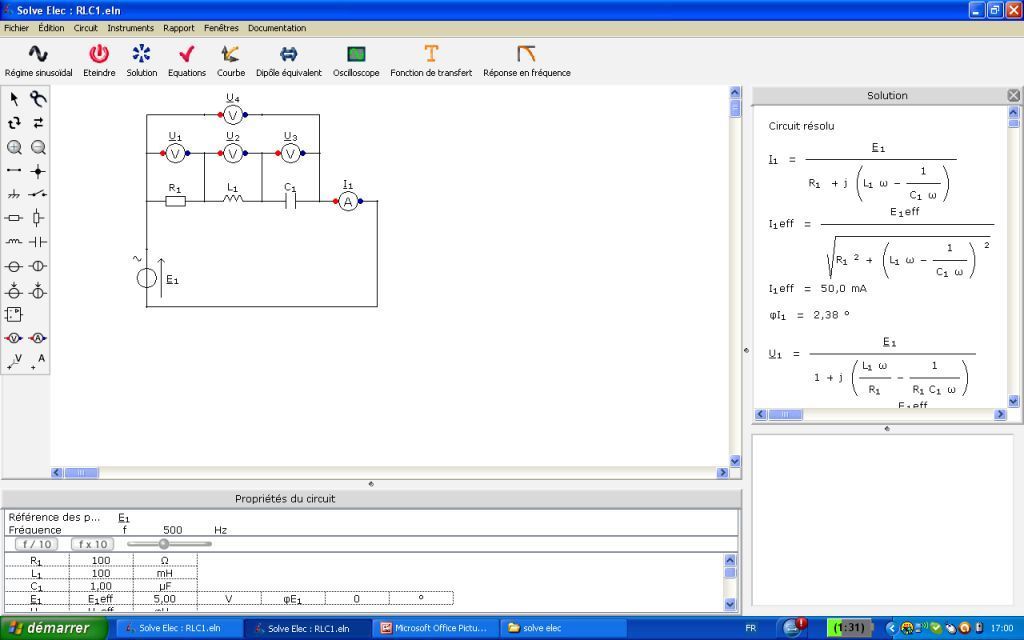1024x640 pixels.
Task: Click the Régime sinusoïdal toolbar icon
Action: [x=38, y=54]
